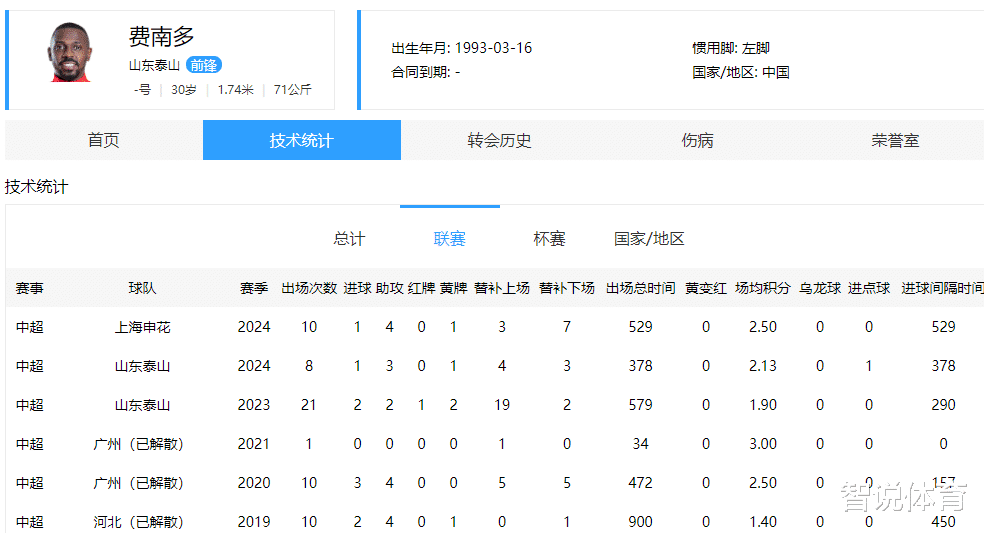Click 中超 in the 上海申花 row
The width and height of the screenshot is (984, 533).
29,327
